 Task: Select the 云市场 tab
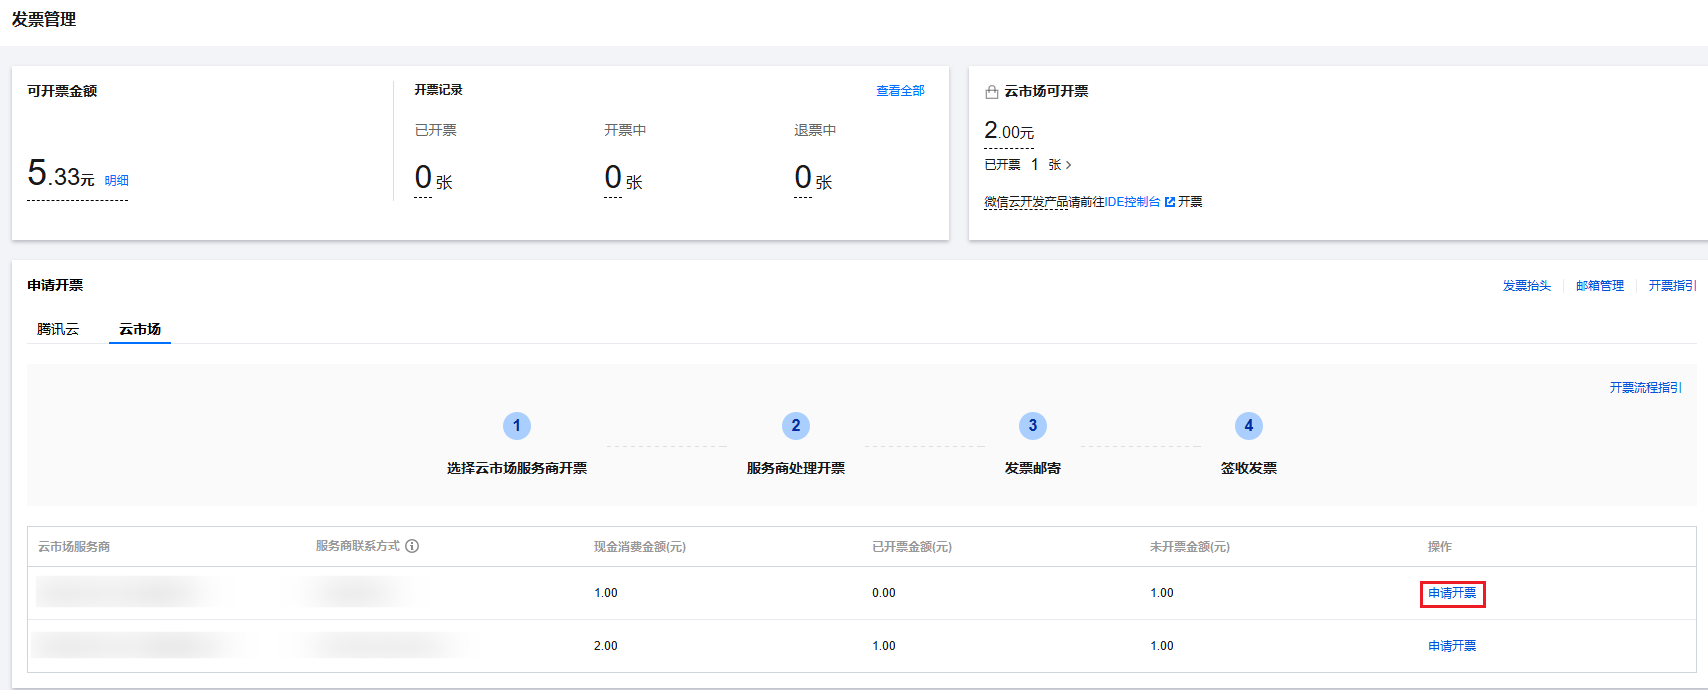(140, 329)
